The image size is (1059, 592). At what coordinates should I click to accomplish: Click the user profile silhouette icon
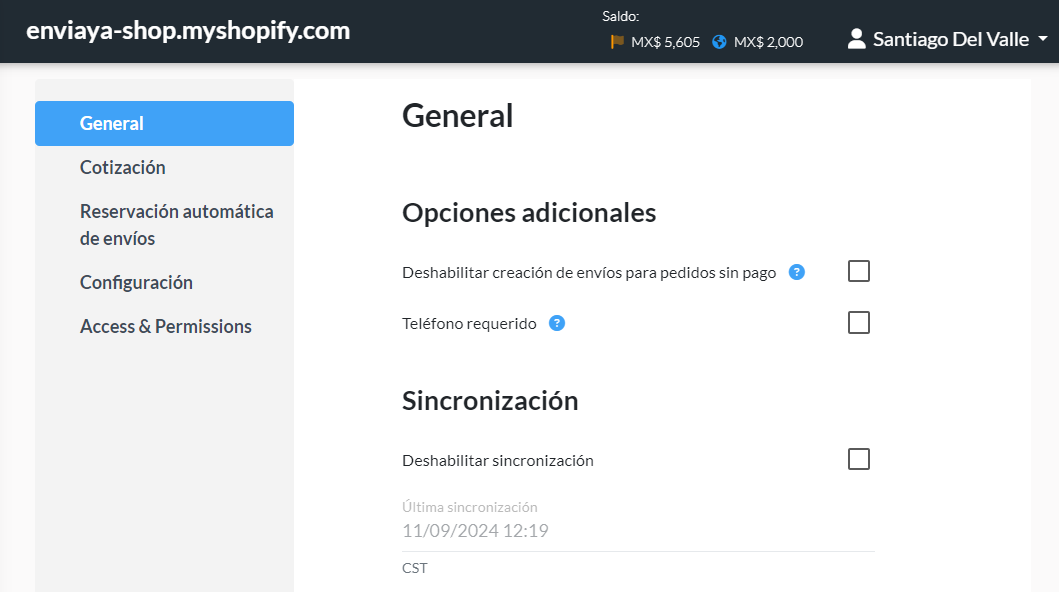(856, 38)
